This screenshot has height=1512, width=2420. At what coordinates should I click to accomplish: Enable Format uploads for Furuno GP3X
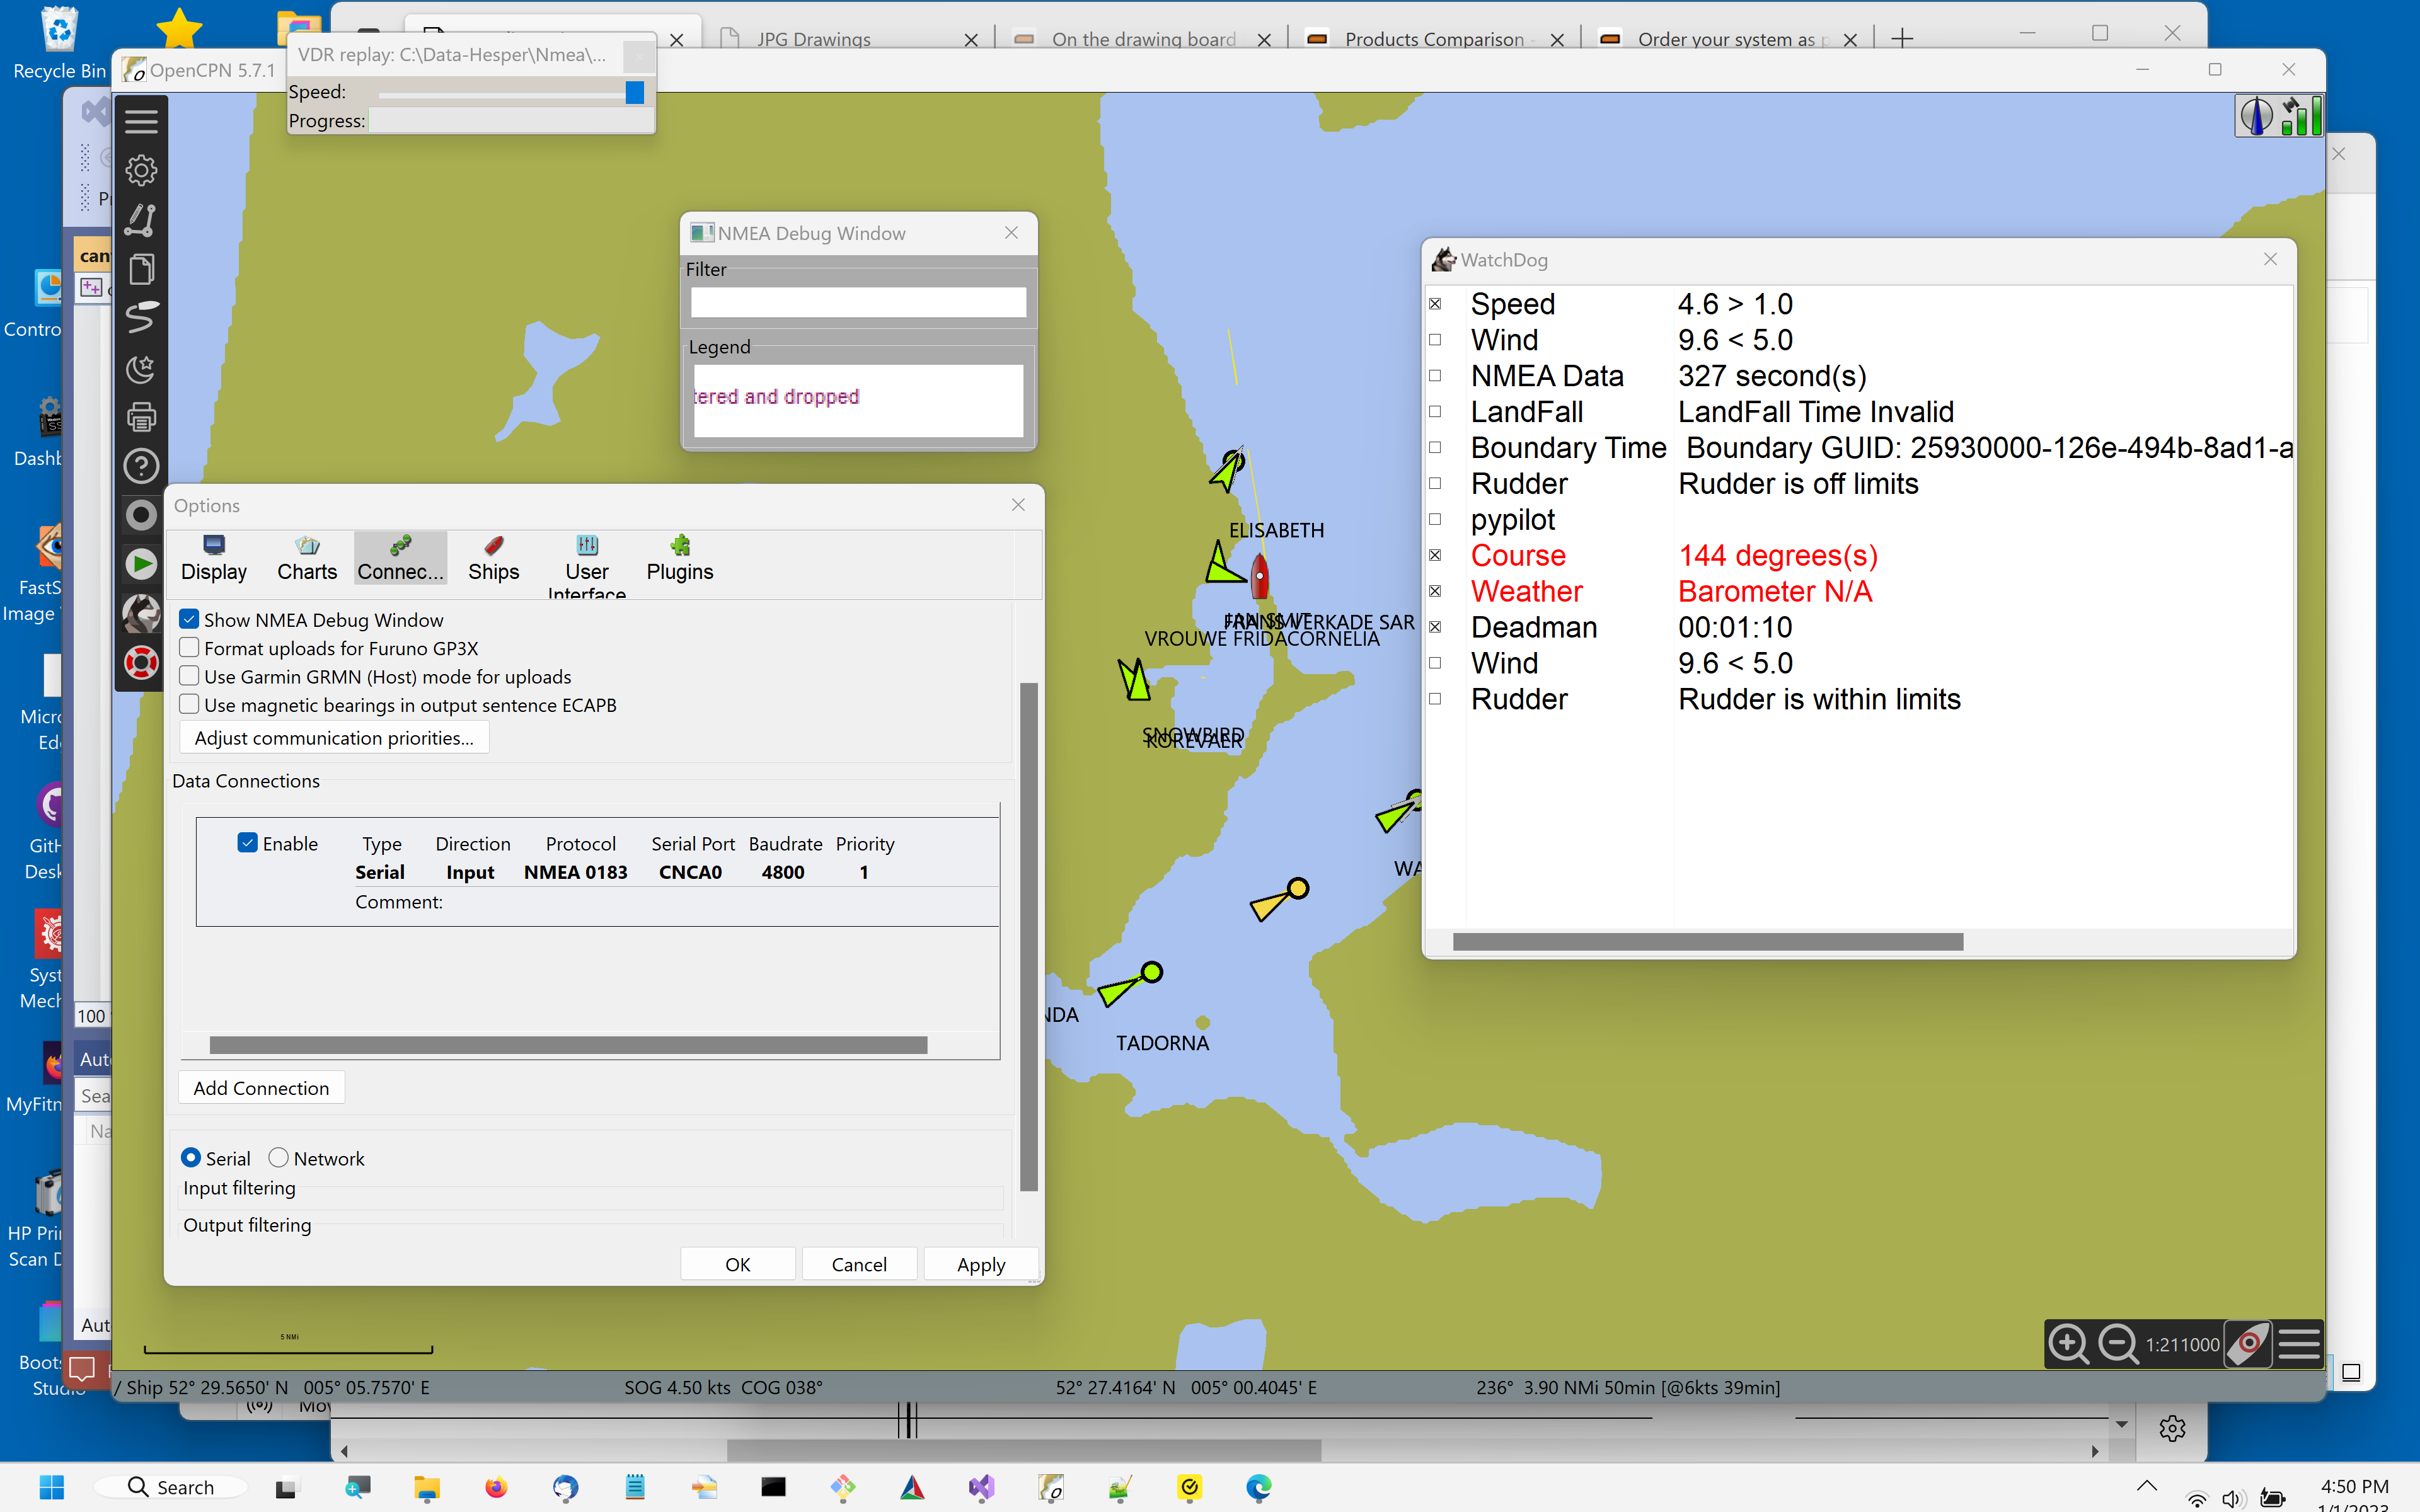[x=189, y=647]
